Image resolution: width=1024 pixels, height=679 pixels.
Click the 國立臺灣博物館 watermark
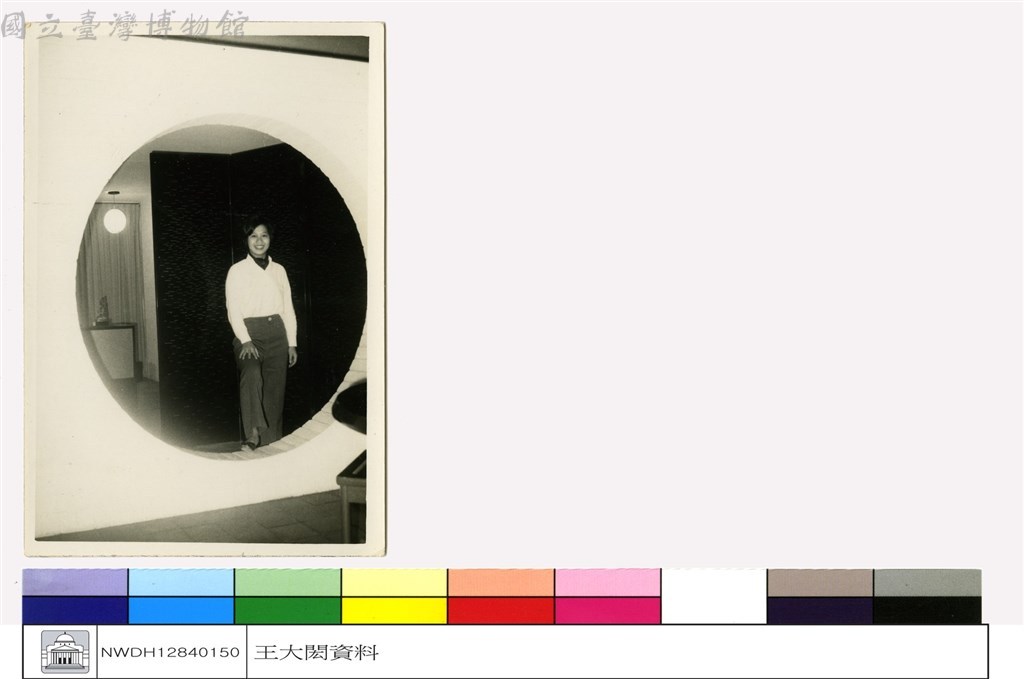125,25
